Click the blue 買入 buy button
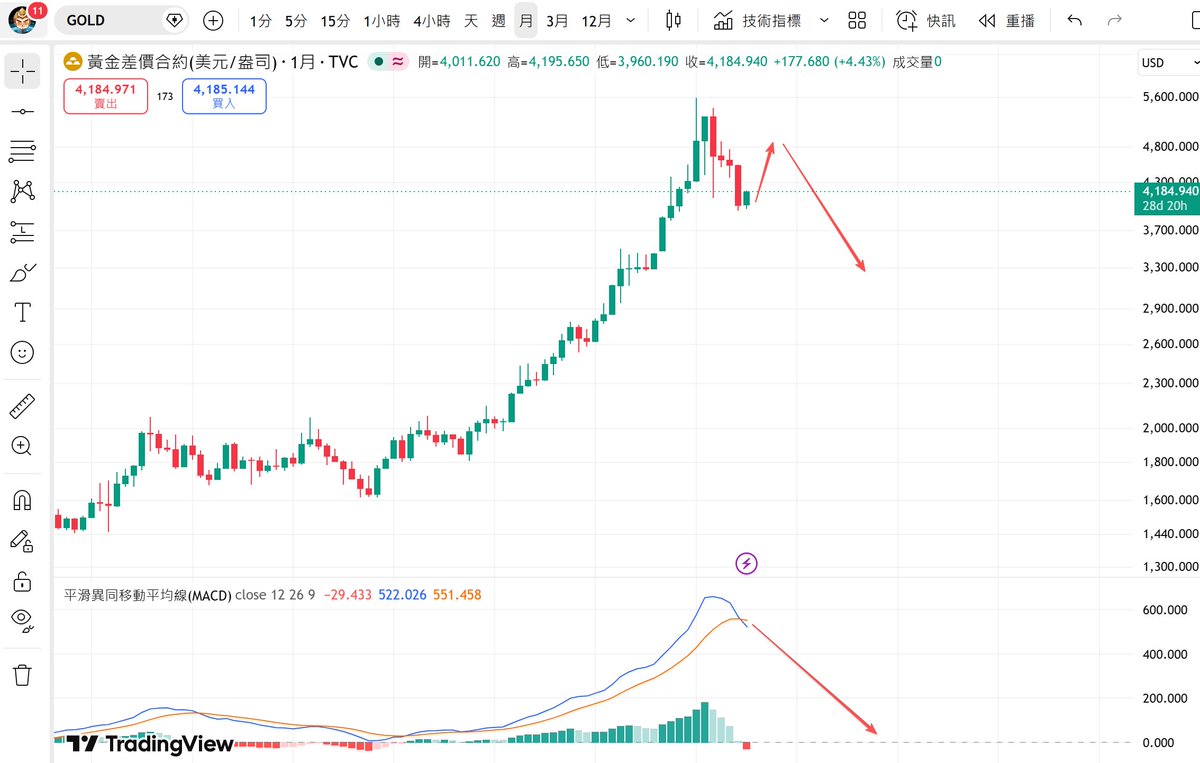This screenshot has height=763, width=1200. 224,96
